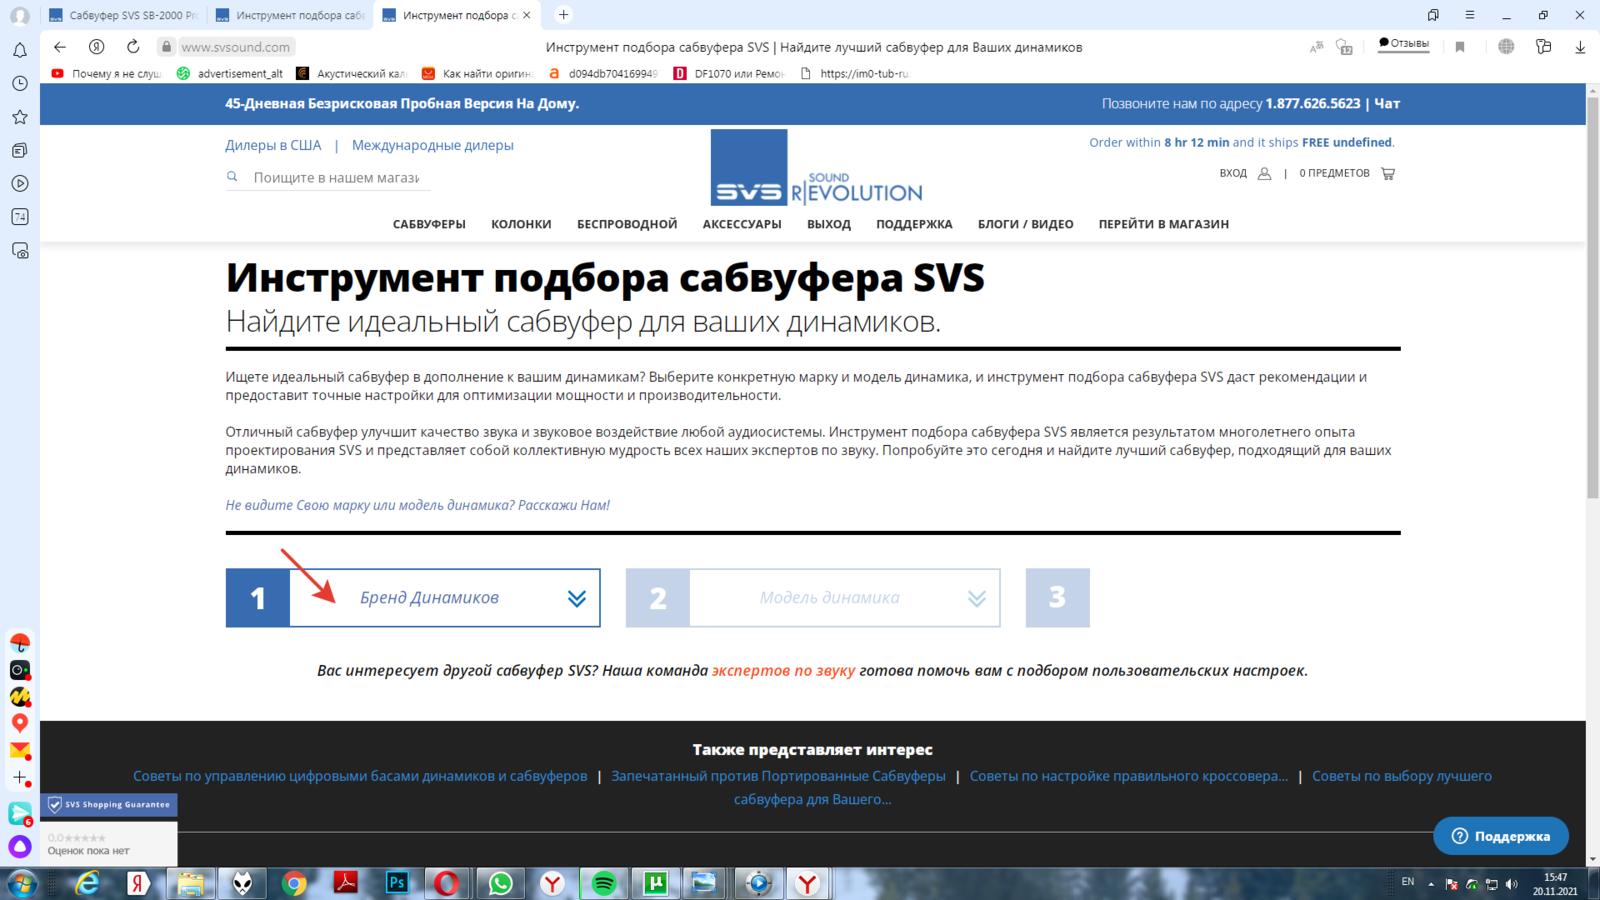Viewport: 1600px width, 900px height.
Task: Open the БЛОГИ / ВИДЕО menu
Action: (1025, 224)
